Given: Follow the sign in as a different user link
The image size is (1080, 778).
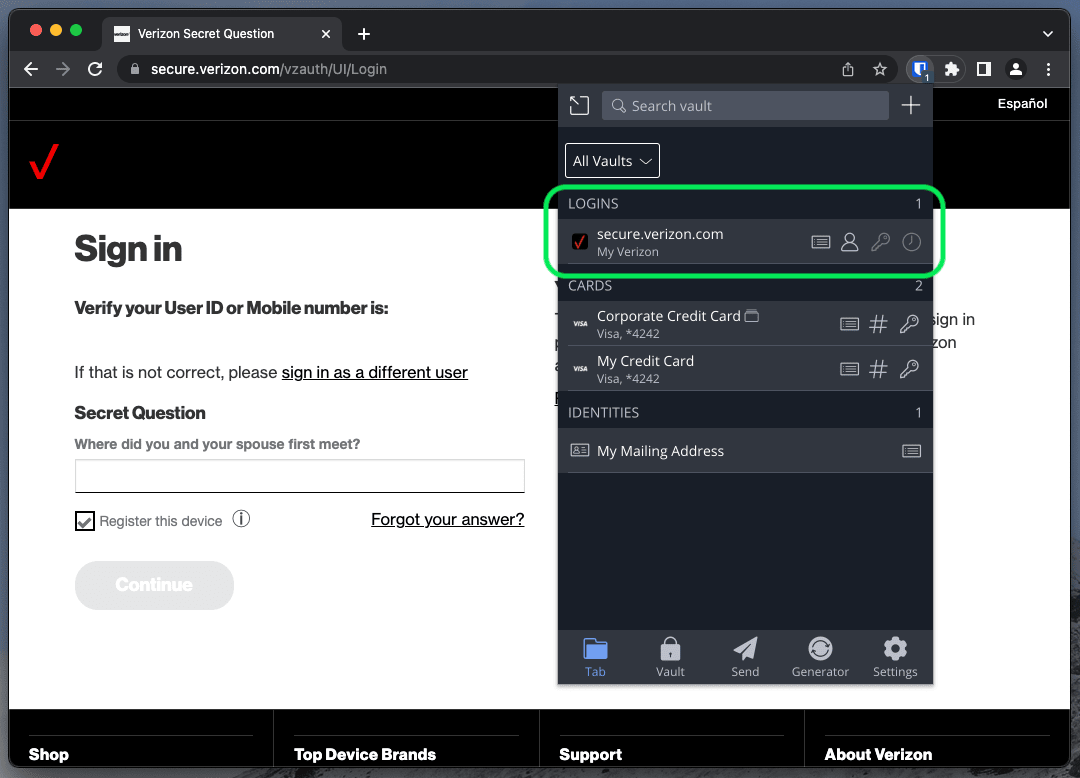Looking at the screenshot, I should (x=375, y=372).
